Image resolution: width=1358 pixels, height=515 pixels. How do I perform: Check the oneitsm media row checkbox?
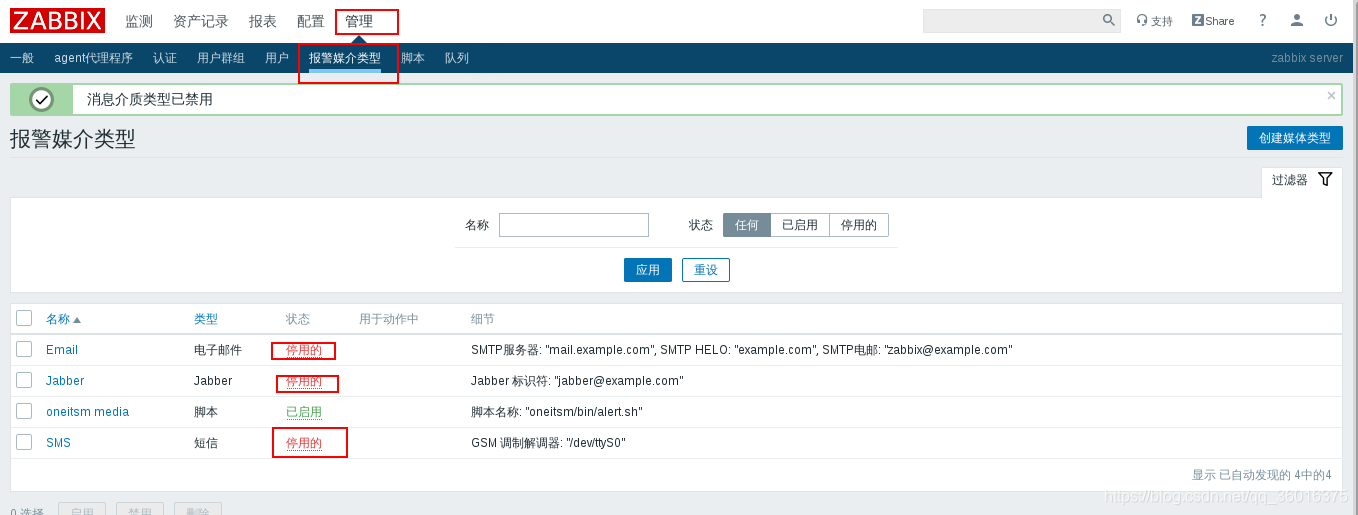coord(24,411)
